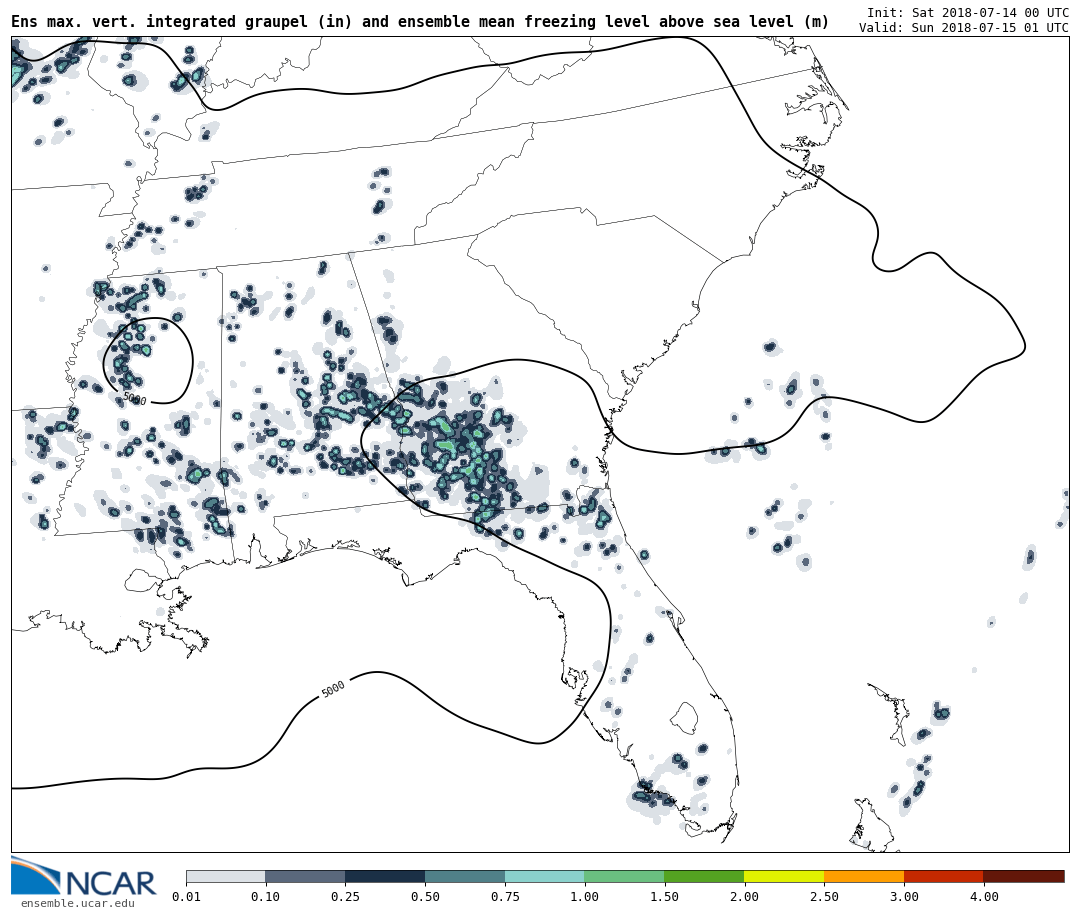Screen dimensions: 1080x915
Task: Click the 5000 contour label over the Gulf
Action: coord(333,688)
